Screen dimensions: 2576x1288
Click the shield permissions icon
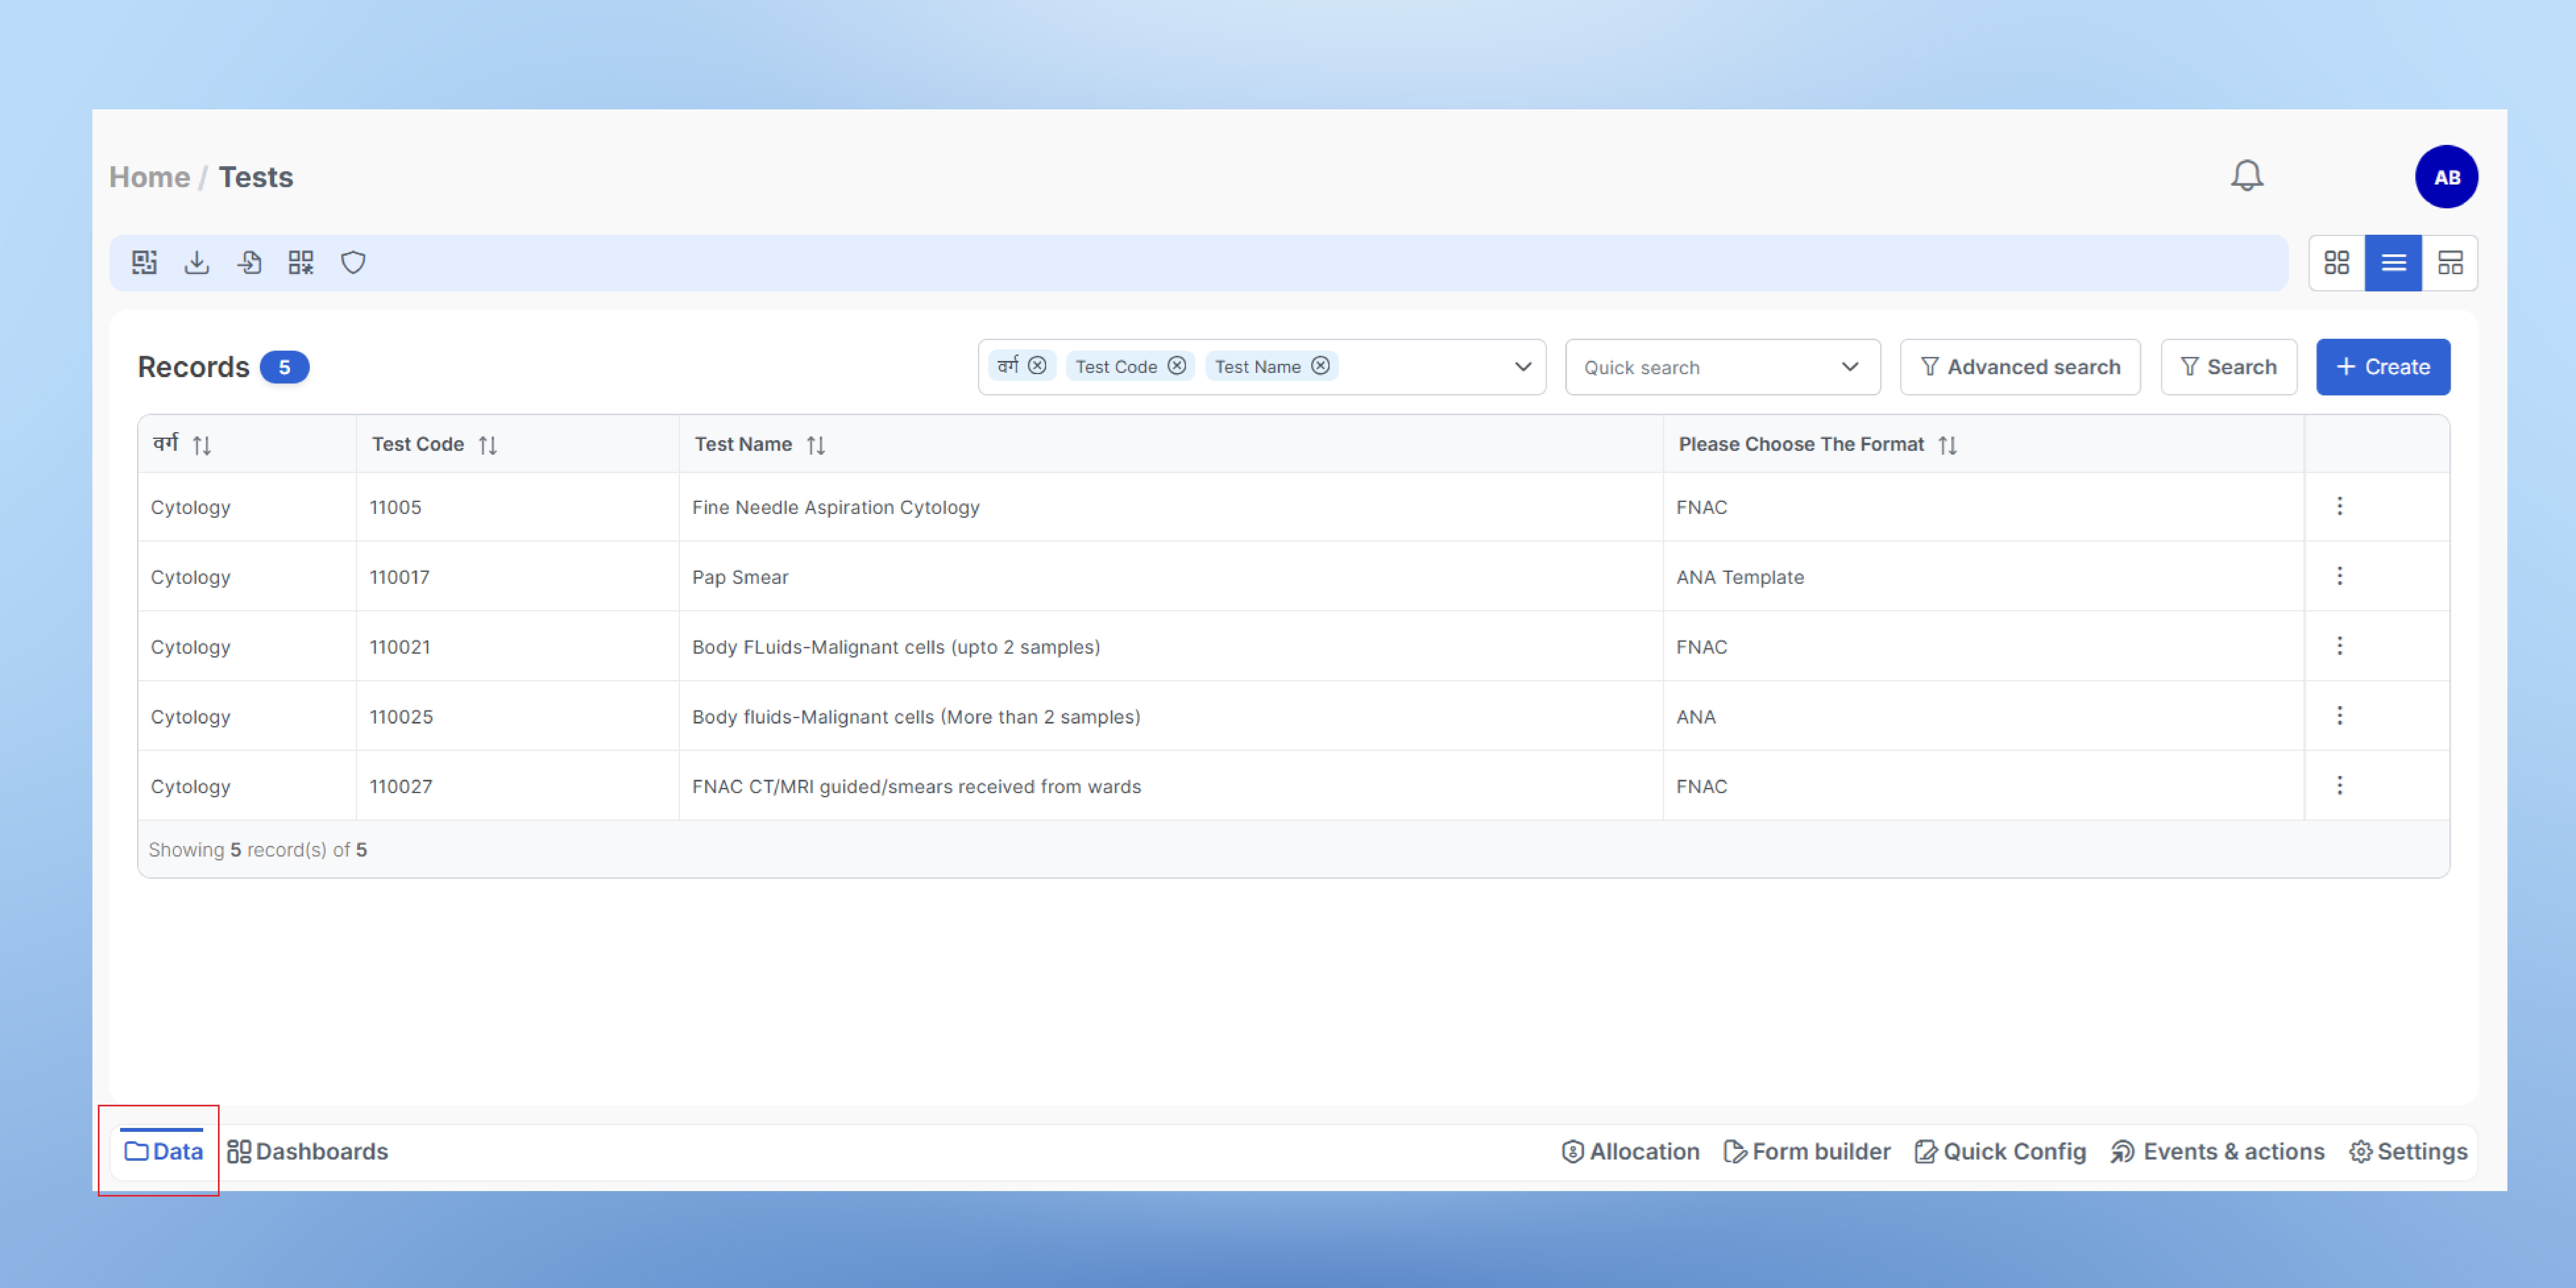353,263
